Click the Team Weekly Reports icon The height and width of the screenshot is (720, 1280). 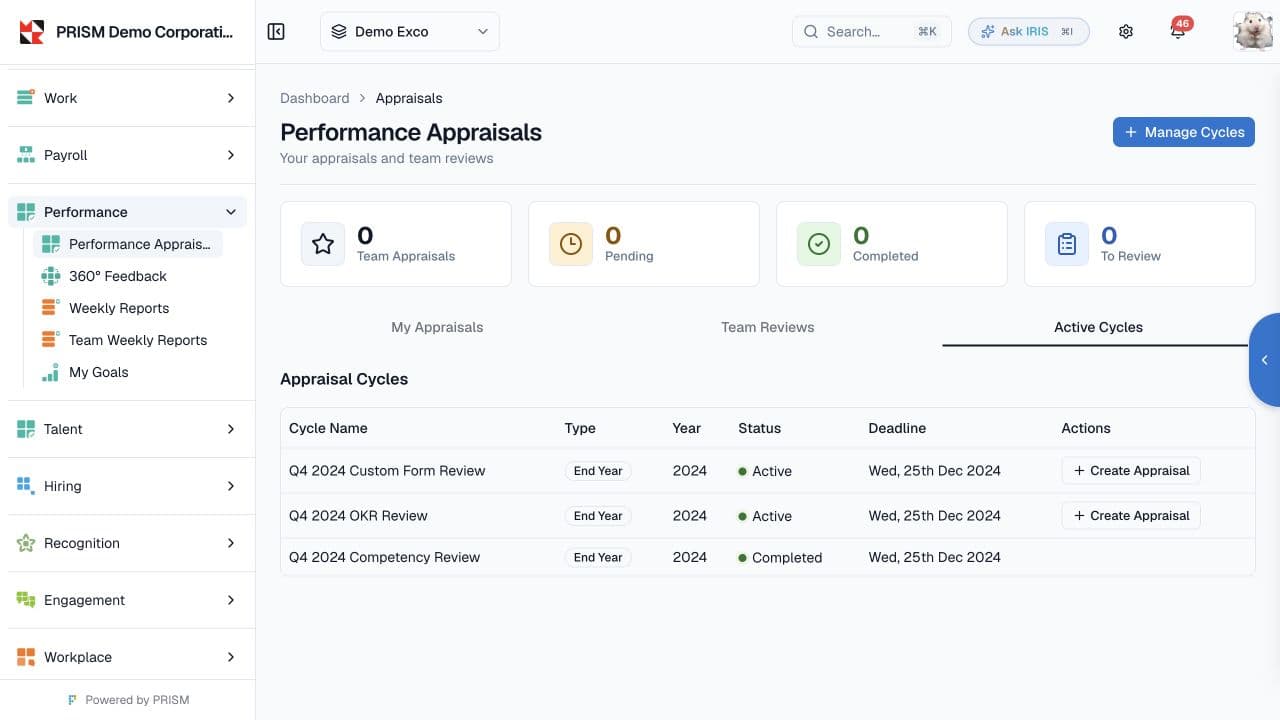50,340
